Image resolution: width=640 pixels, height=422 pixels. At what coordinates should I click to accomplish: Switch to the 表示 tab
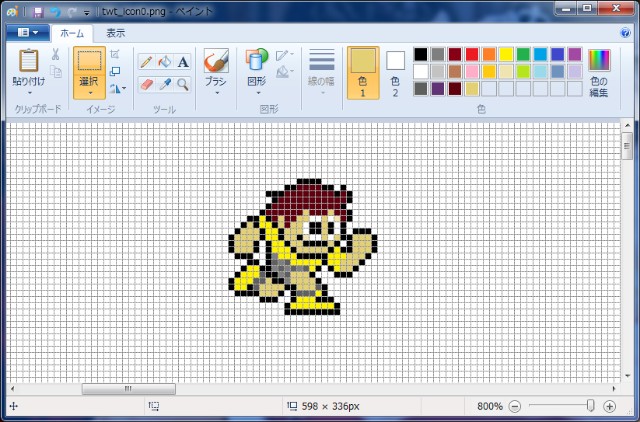tap(116, 33)
